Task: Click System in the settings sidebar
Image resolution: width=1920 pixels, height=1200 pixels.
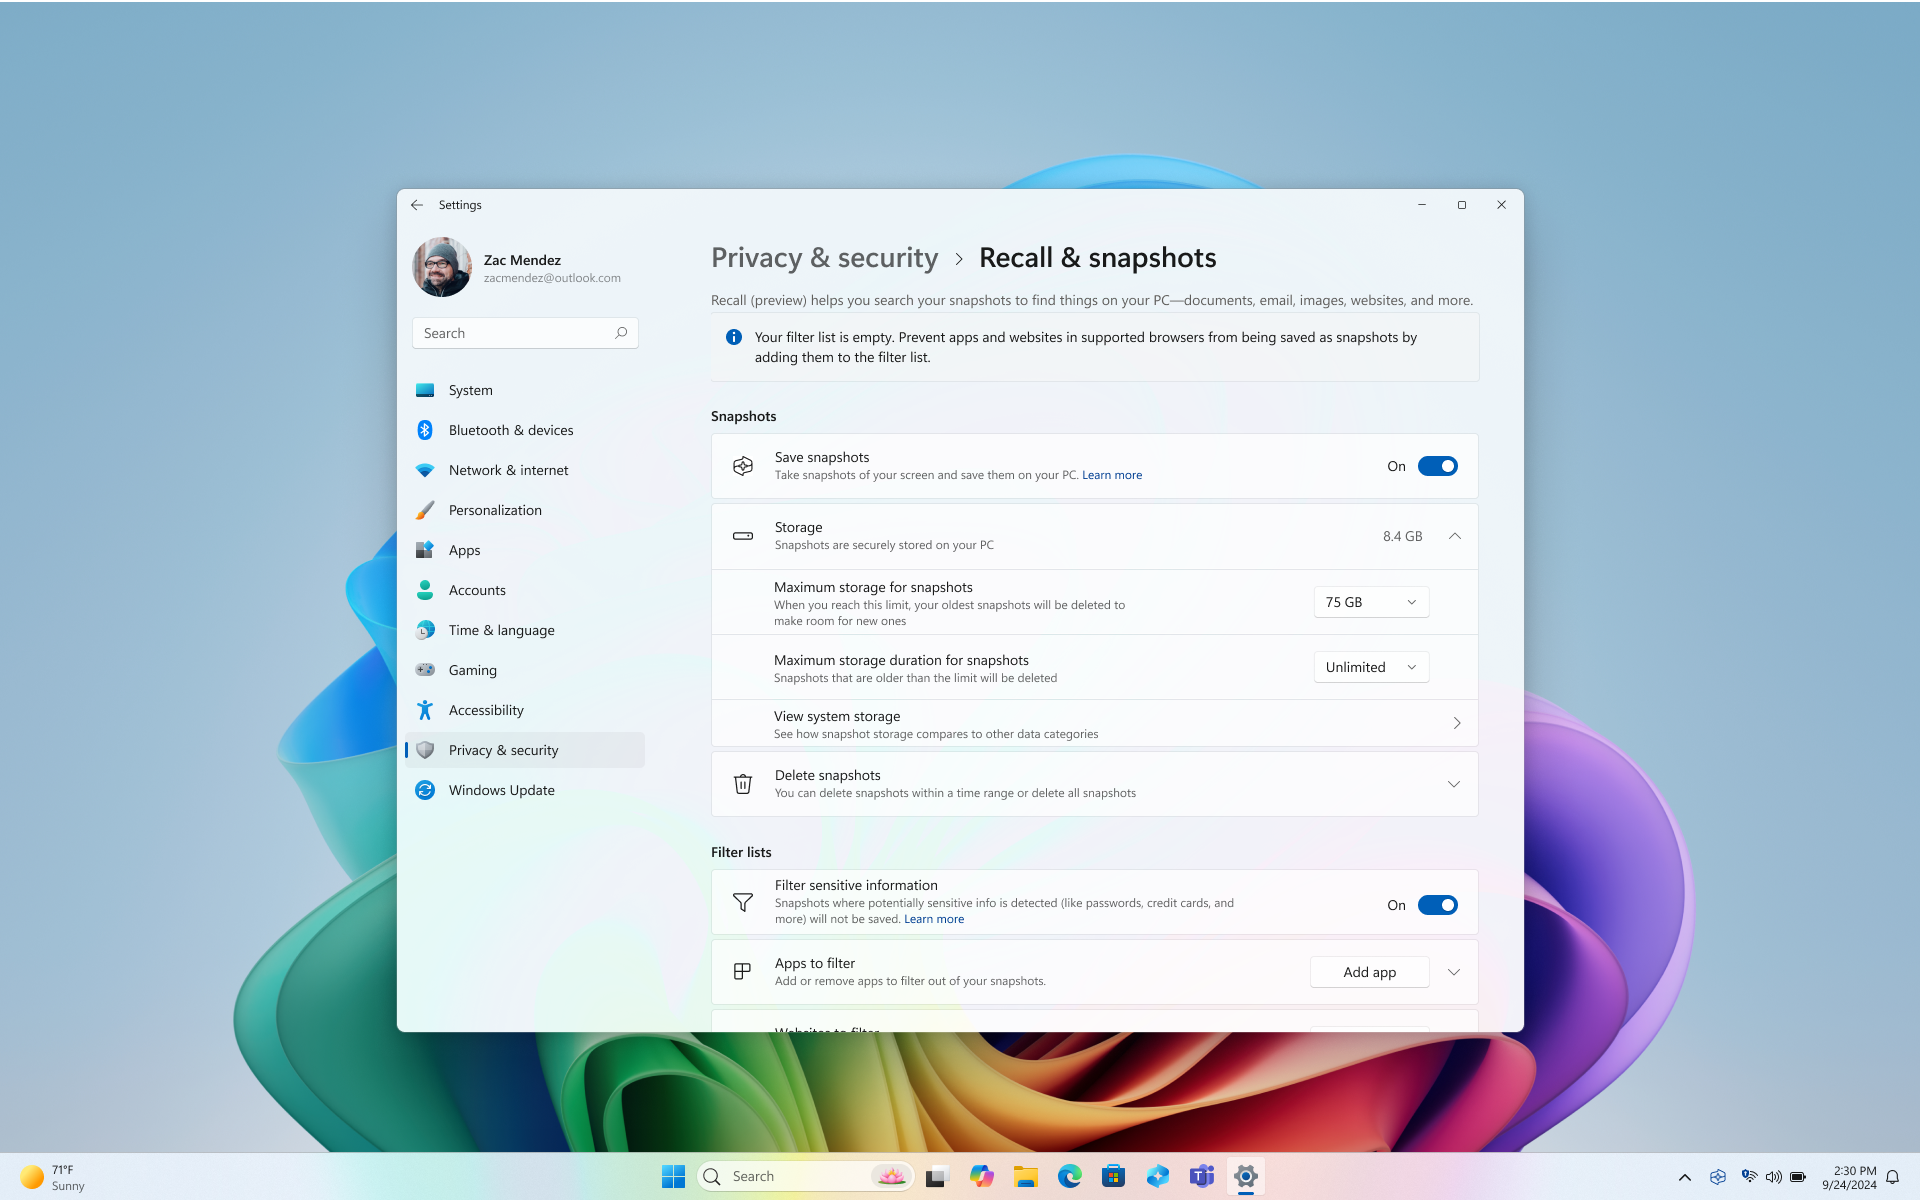Action: point(470,388)
